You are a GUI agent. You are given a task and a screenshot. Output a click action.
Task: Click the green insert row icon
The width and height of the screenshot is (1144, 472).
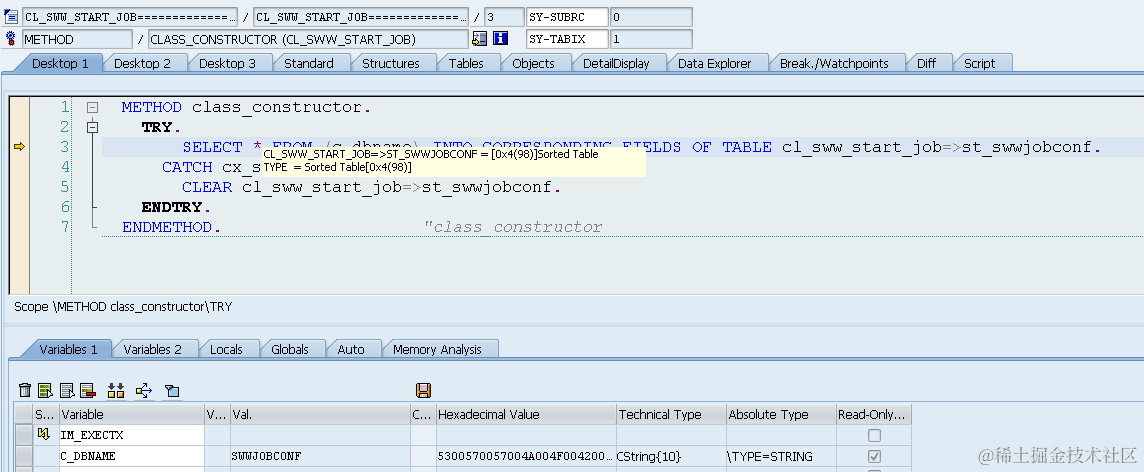46,390
